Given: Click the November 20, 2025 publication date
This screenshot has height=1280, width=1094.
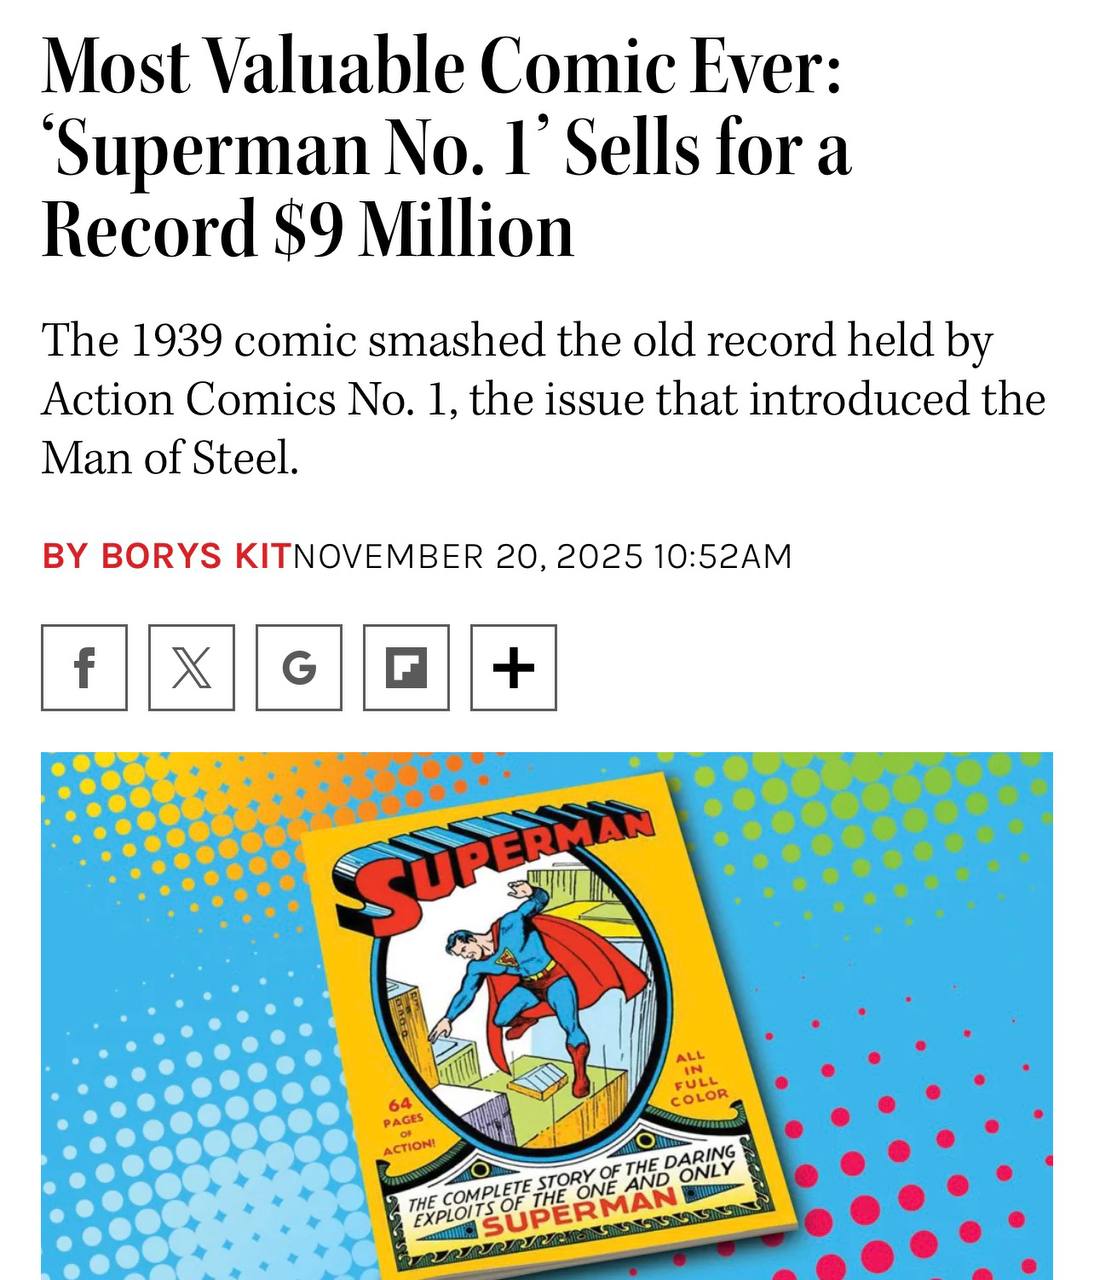Looking at the screenshot, I should [x=466, y=556].
